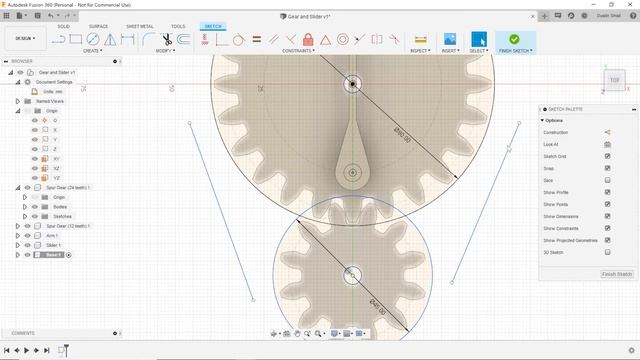Switch to the SHEET METAL tab
This screenshot has height=360, width=640.
click(140, 26)
